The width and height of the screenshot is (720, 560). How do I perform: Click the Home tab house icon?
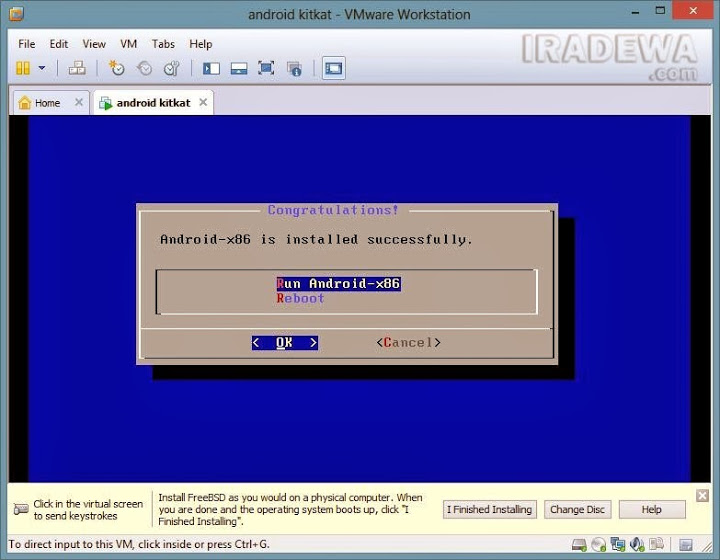coord(25,102)
